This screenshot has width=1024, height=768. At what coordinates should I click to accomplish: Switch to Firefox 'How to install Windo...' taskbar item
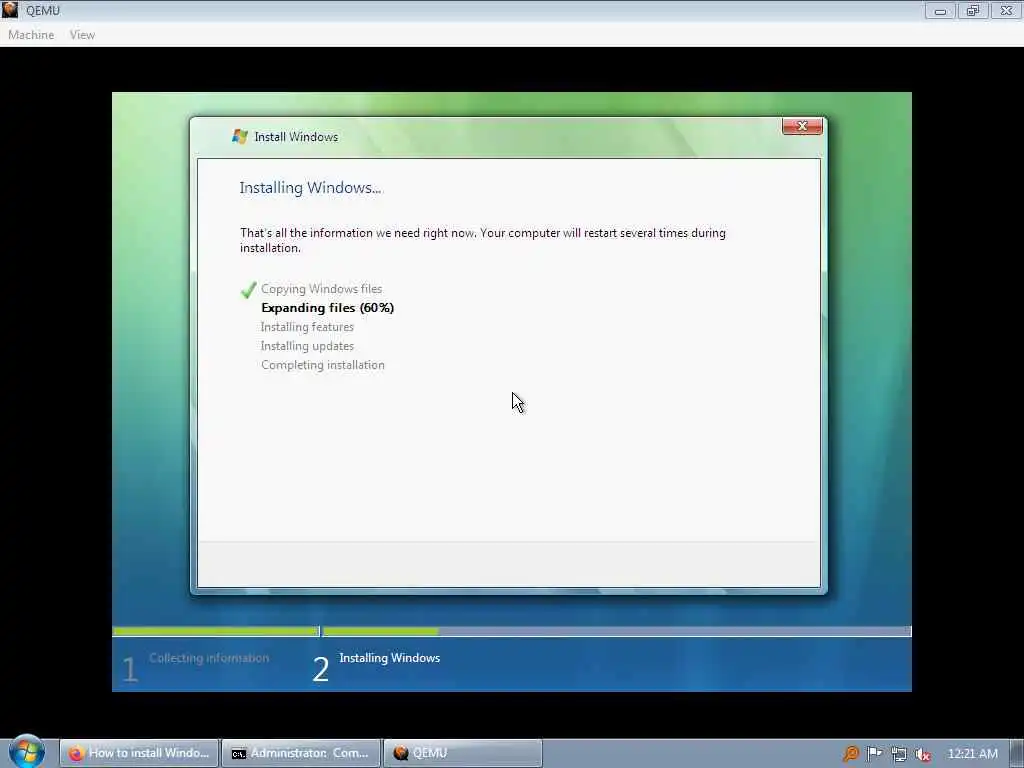(139, 753)
